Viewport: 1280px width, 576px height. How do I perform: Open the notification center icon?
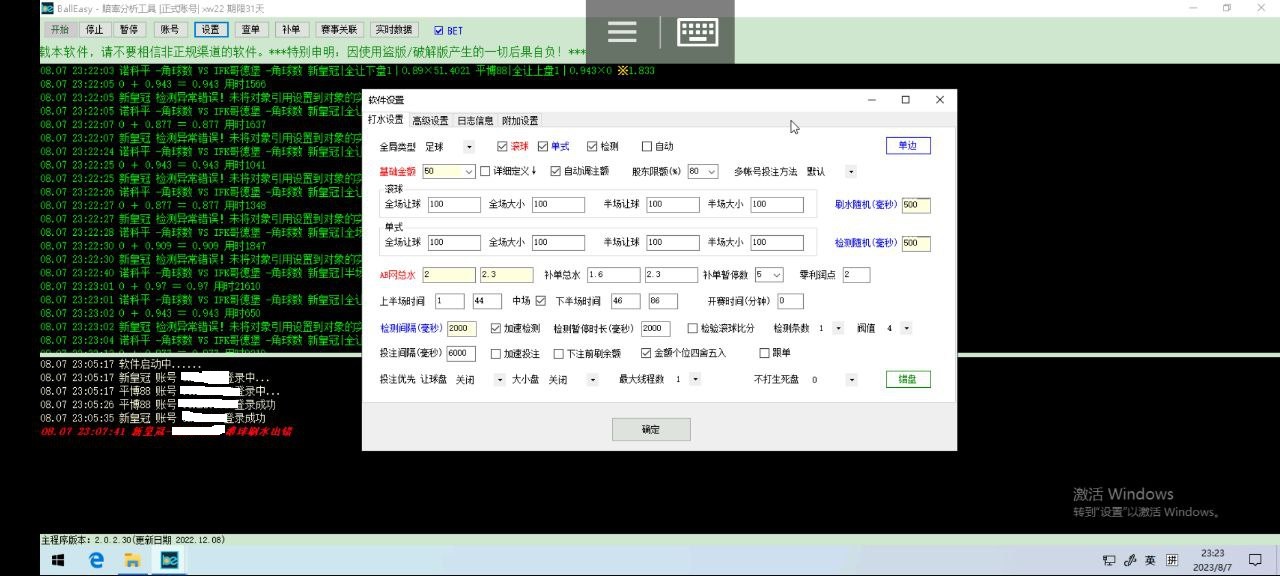(1255, 560)
